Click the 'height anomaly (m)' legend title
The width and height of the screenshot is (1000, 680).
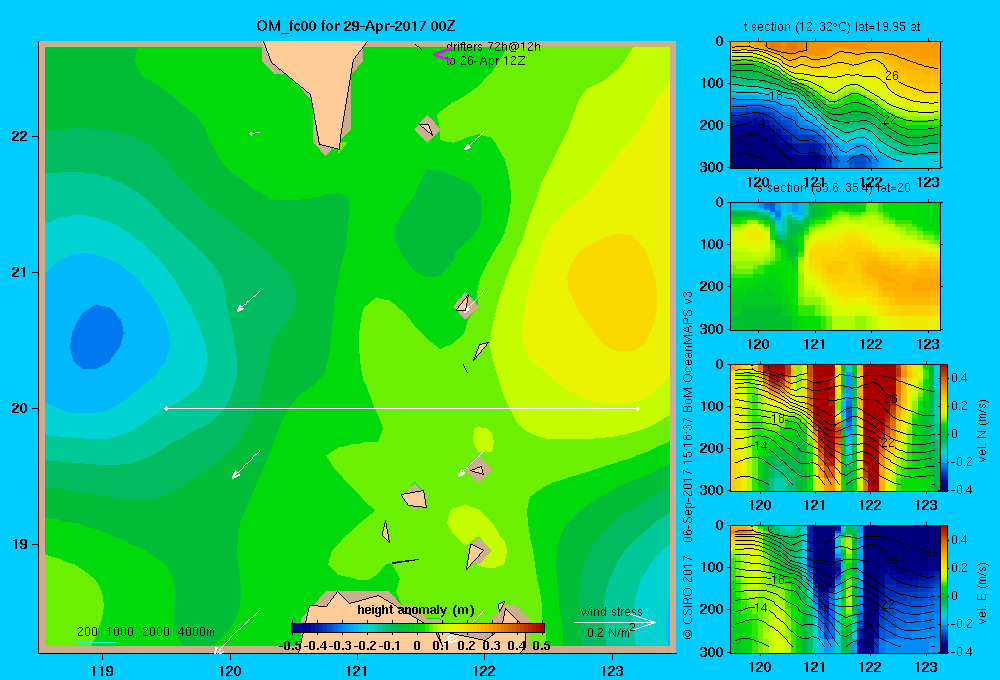pos(416,610)
